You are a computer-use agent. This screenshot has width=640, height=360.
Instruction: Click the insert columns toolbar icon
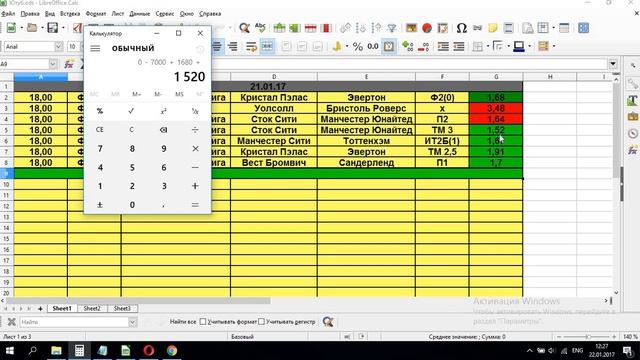(x=295, y=28)
